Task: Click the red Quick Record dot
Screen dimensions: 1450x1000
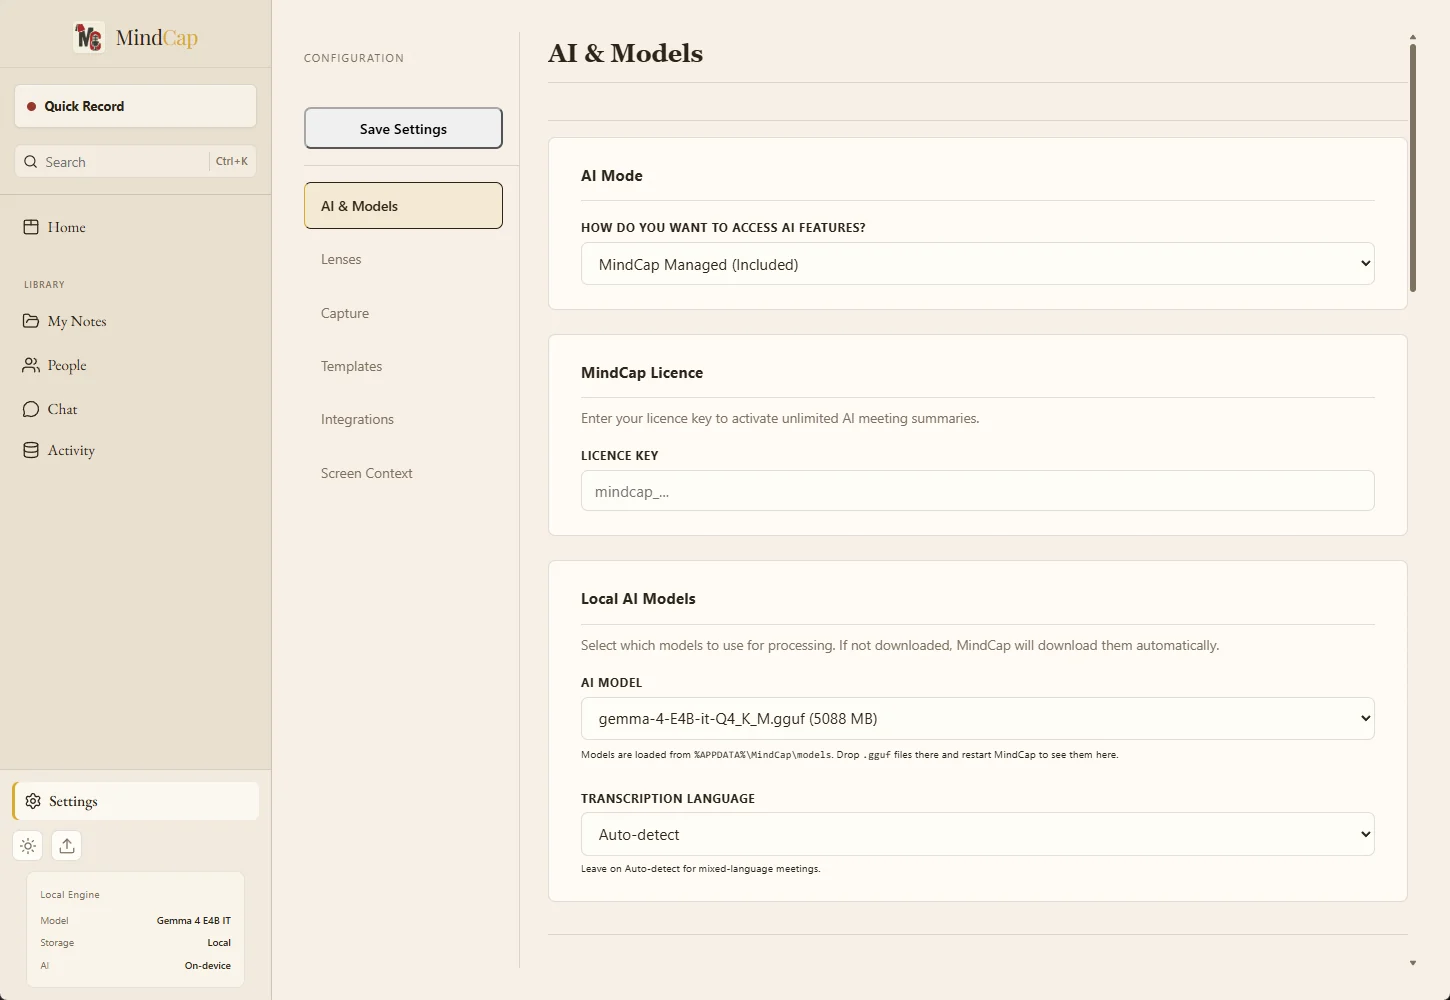Action: click(x=31, y=106)
